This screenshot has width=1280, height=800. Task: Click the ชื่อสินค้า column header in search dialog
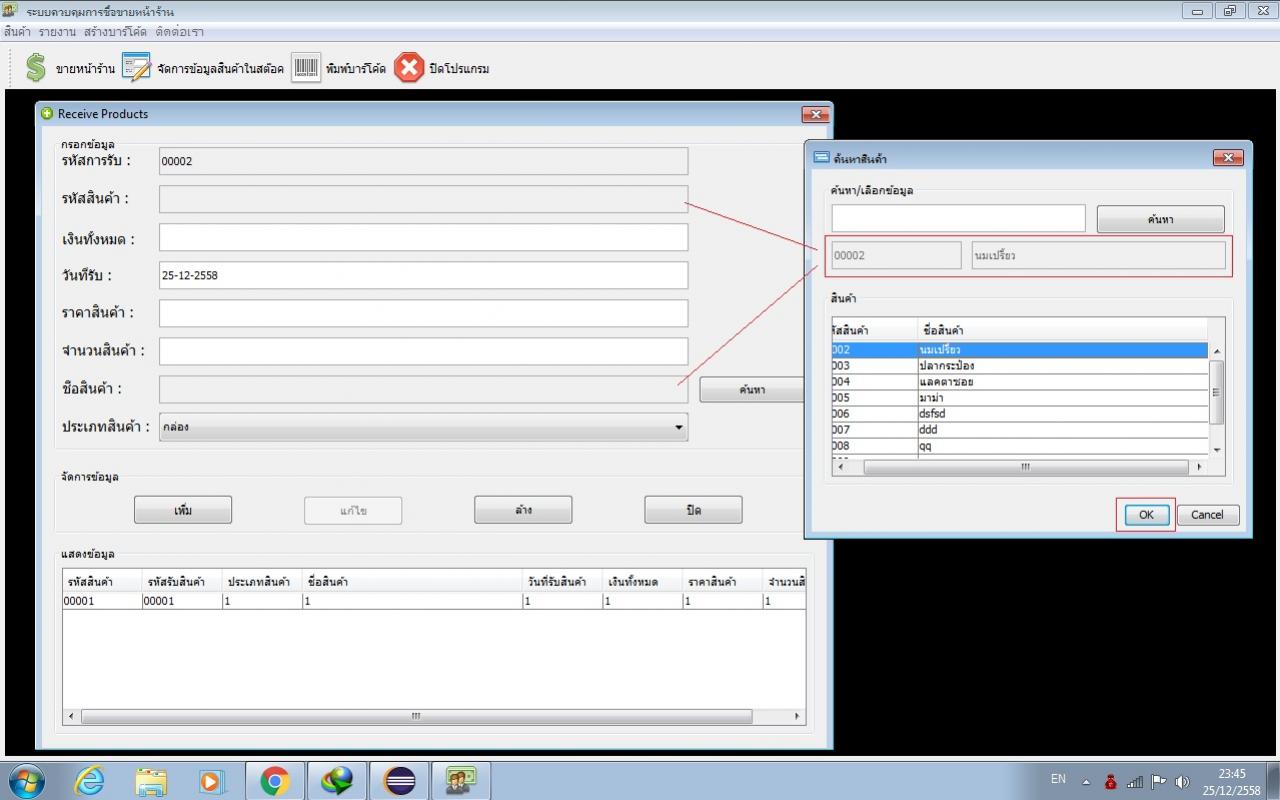(1062, 330)
